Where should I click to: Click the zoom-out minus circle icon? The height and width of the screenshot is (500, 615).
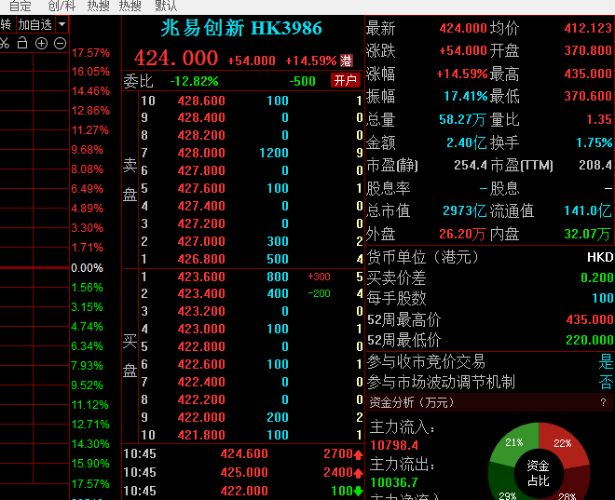coord(60,43)
